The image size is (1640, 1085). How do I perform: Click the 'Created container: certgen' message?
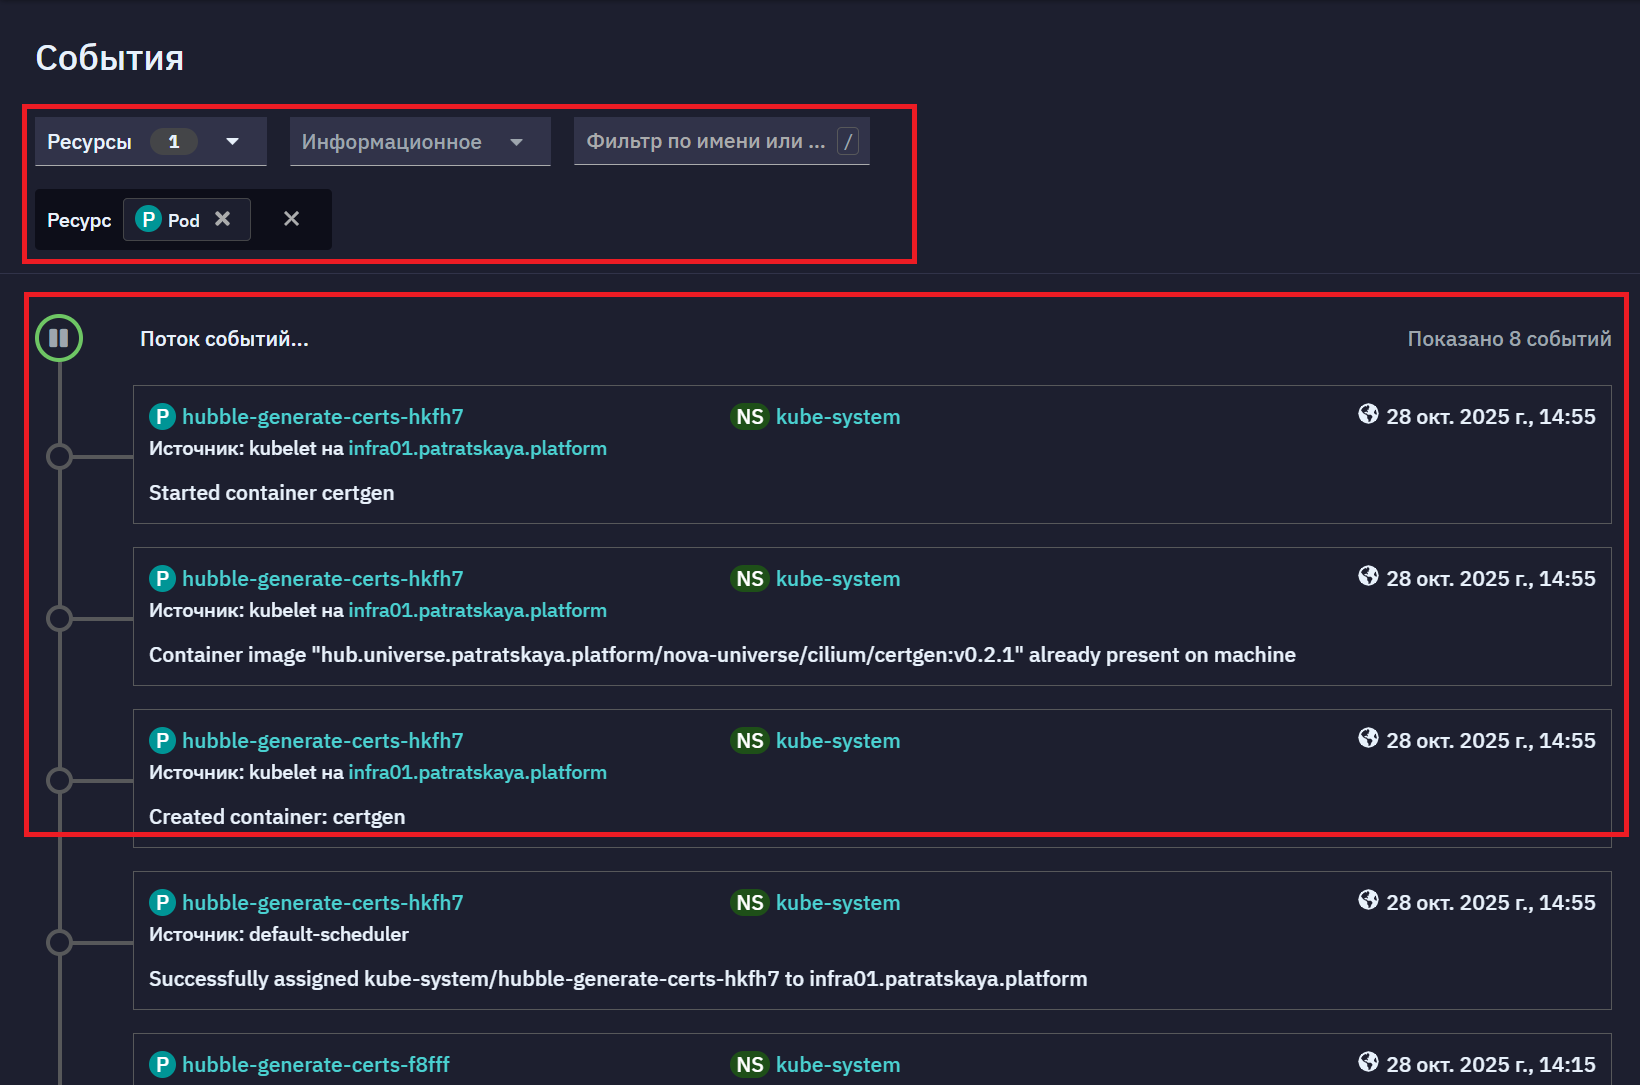coord(277,816)
